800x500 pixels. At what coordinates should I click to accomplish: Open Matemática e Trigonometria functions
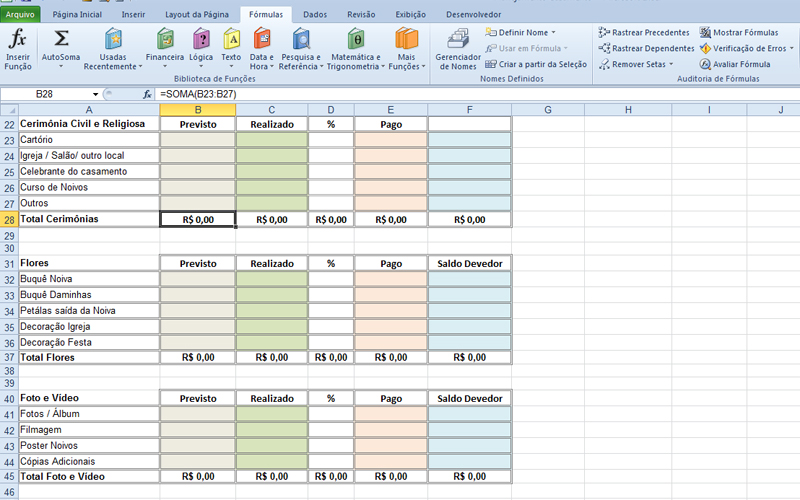[x=354, y=40]
